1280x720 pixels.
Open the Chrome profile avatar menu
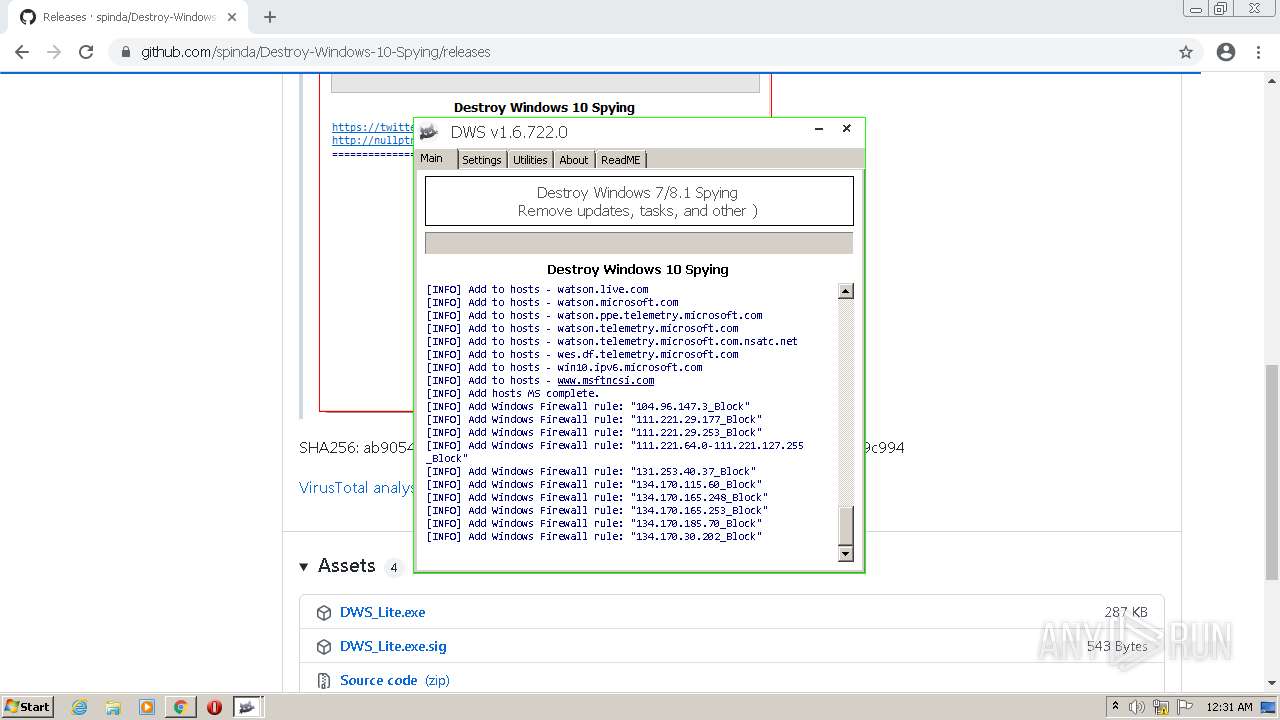[1226, 52]
